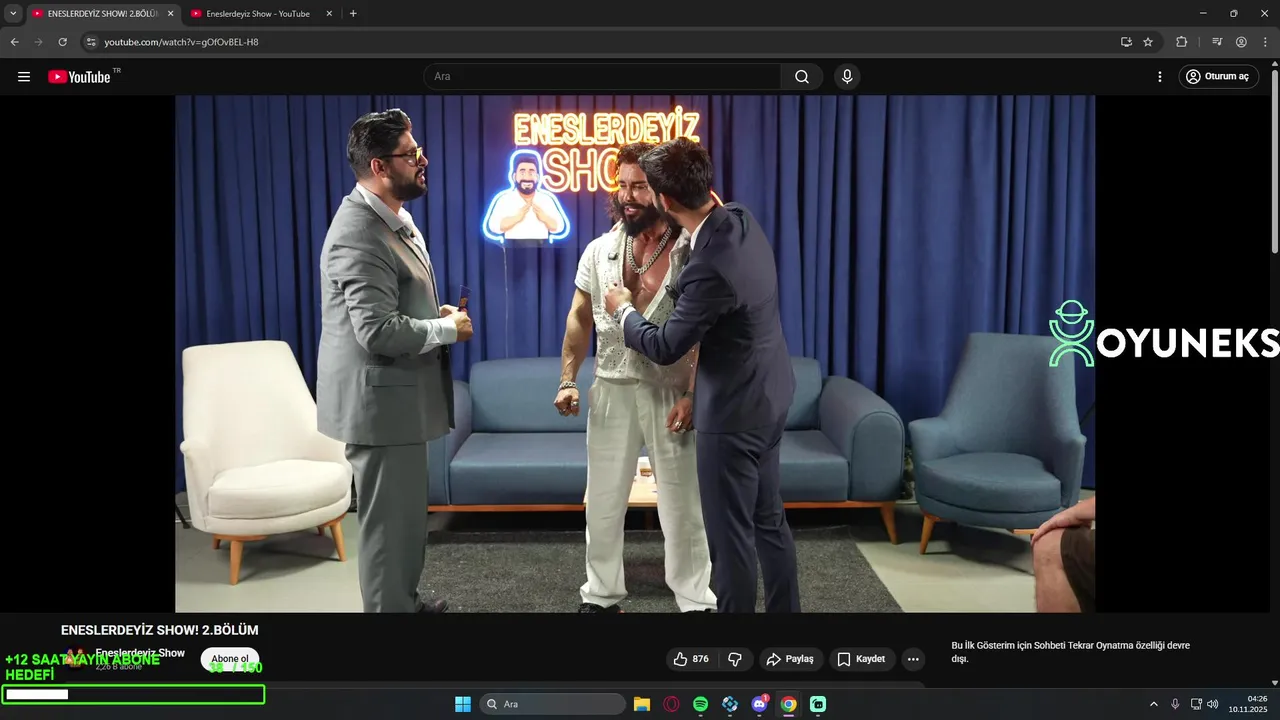Viewport: 1280px width, 720px height.
Task: Open the media controls icon in Chrome toolbar
Action: tap(1217, 42)
